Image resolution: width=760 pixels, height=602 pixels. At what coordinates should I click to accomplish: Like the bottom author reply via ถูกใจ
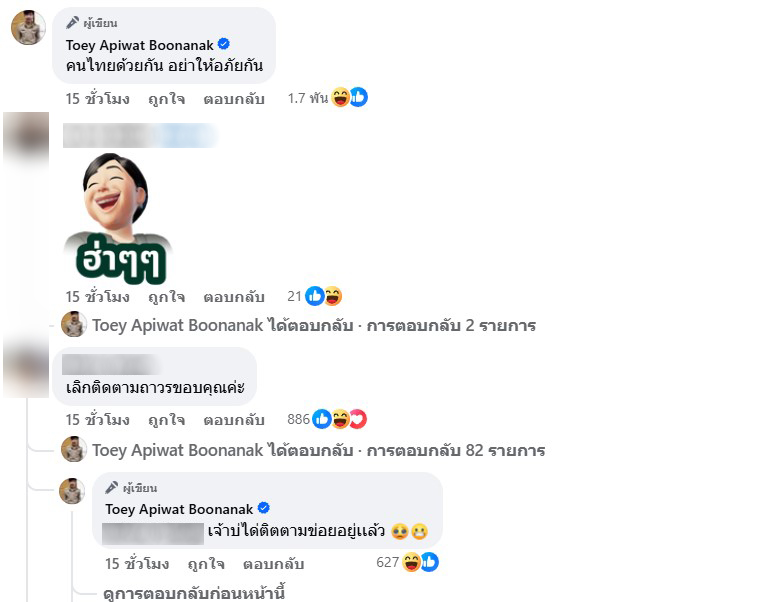[206, 564]
